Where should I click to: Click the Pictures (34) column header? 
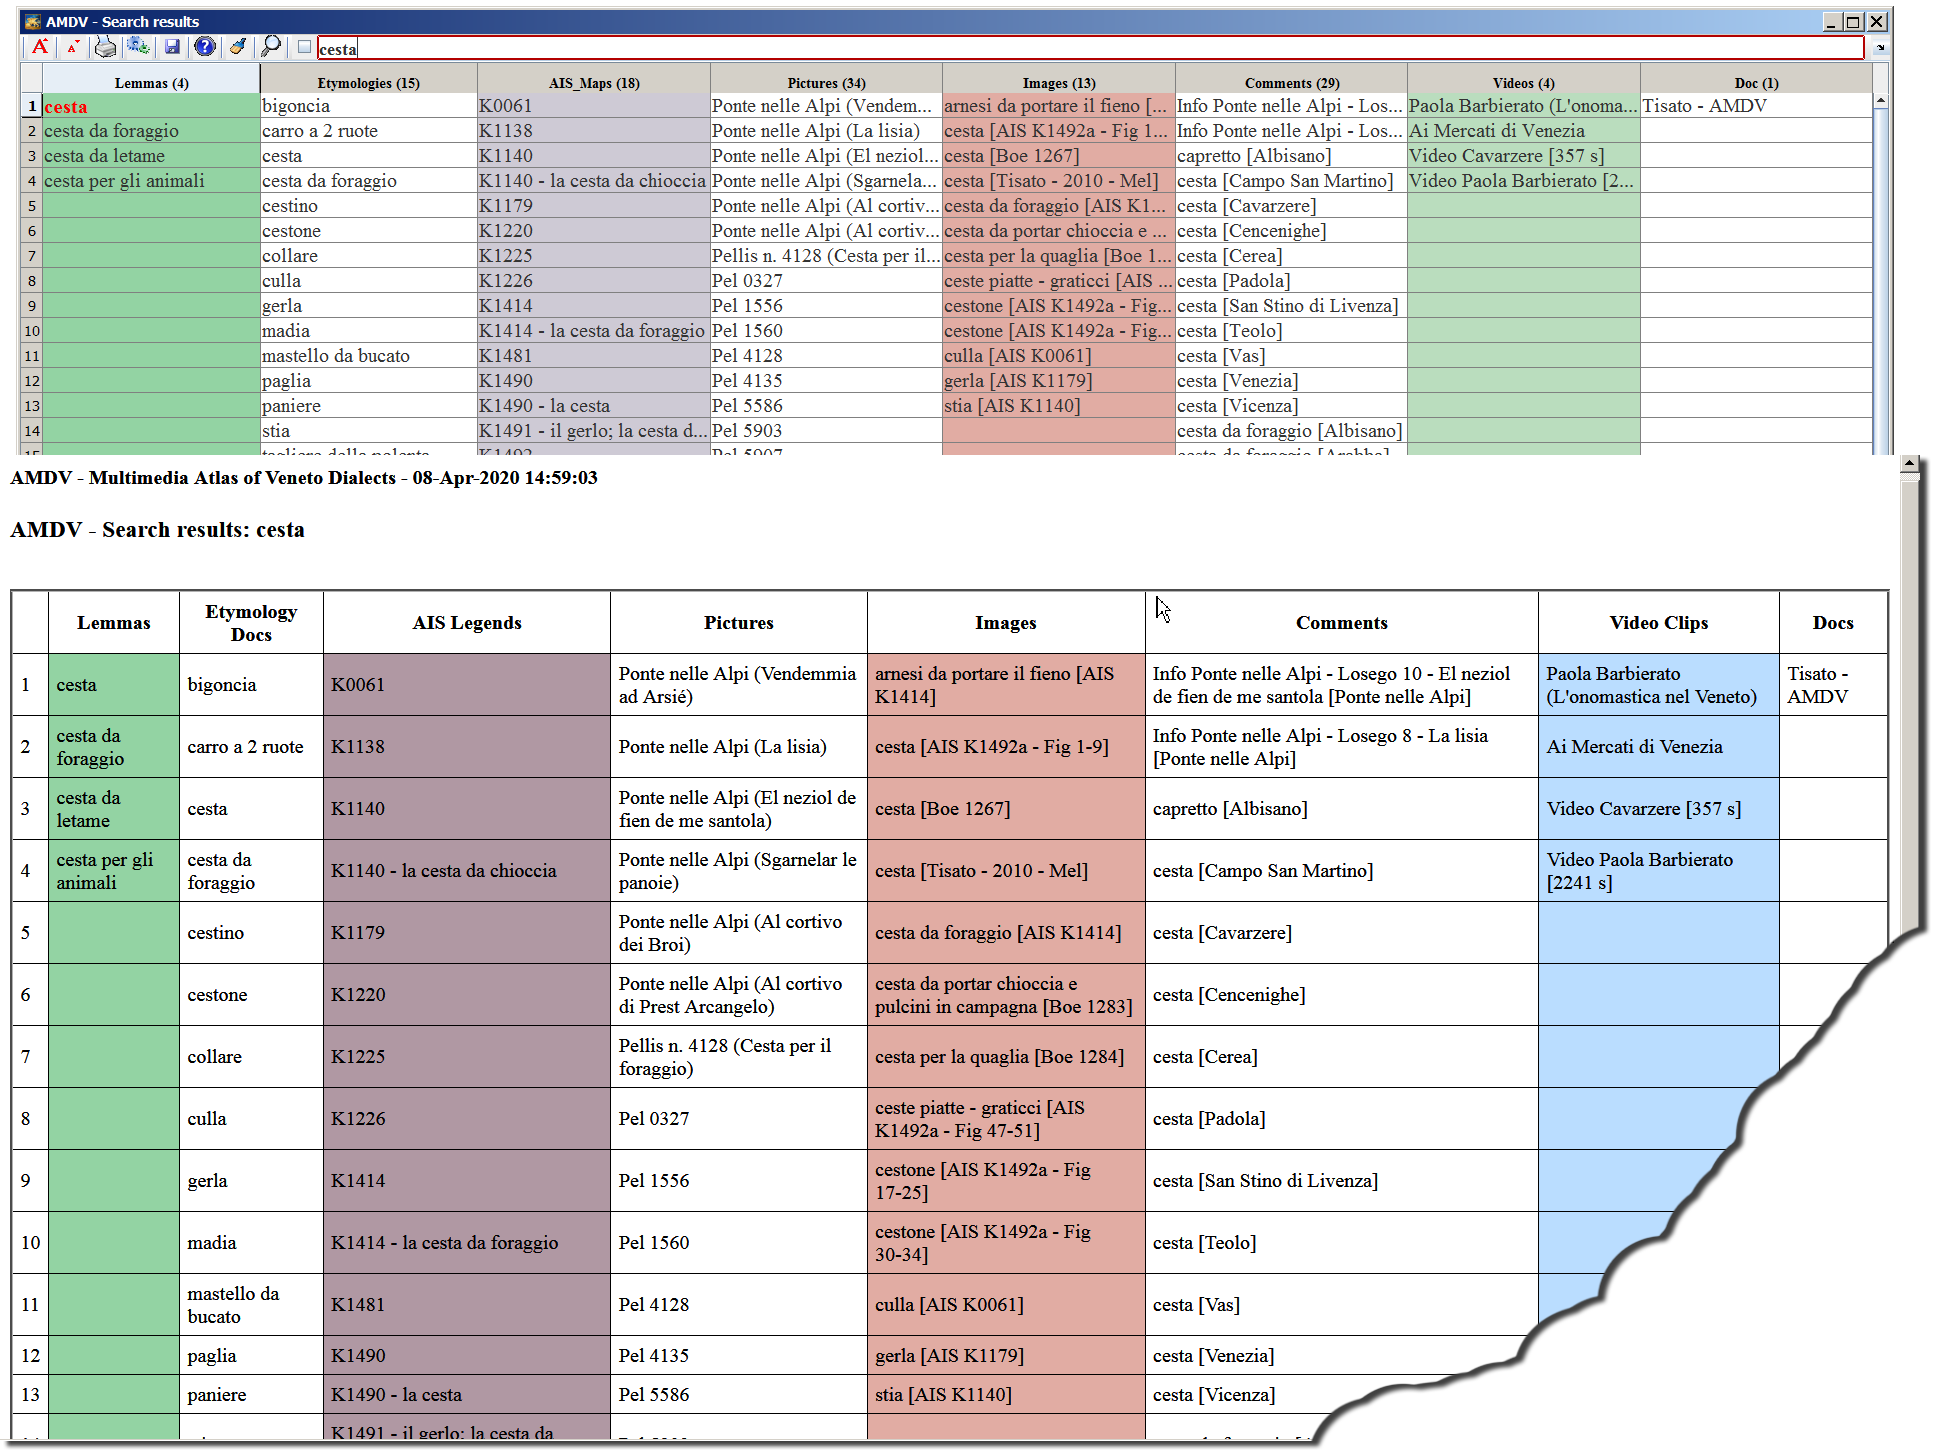tap(826, 83)
